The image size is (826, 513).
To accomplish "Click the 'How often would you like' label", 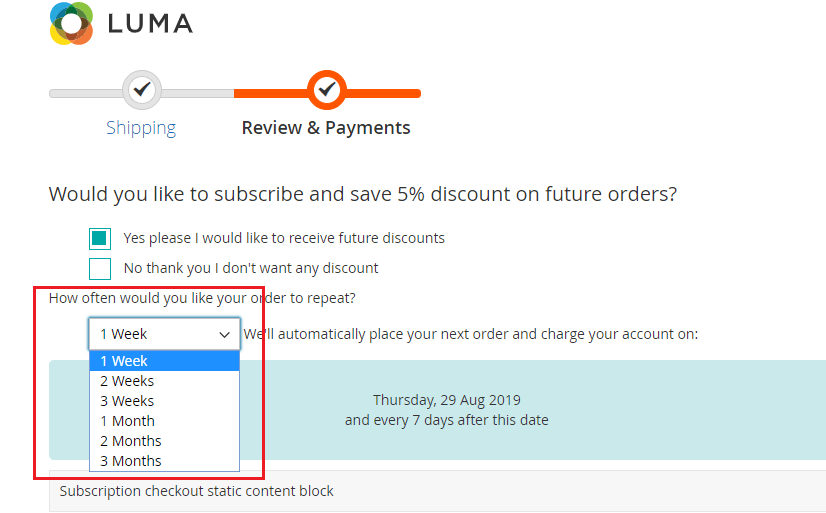I will click(x=202, y=298).
